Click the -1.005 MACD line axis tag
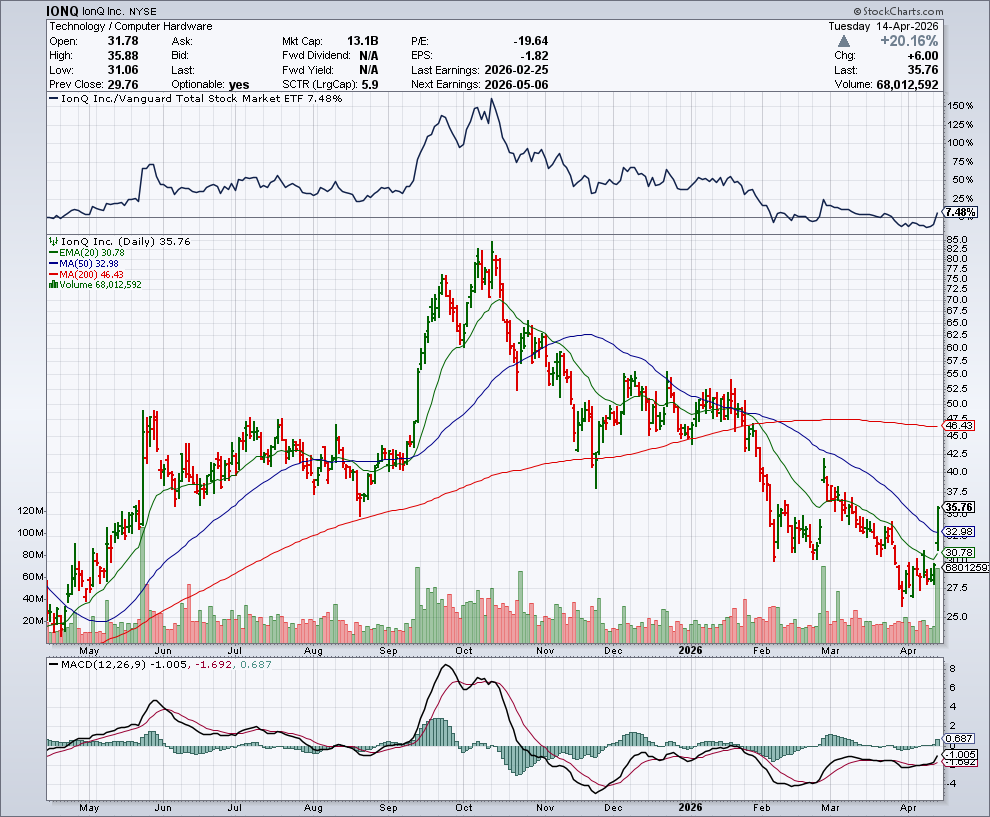This screenshot has height=817, width=990. pos(960,754)
